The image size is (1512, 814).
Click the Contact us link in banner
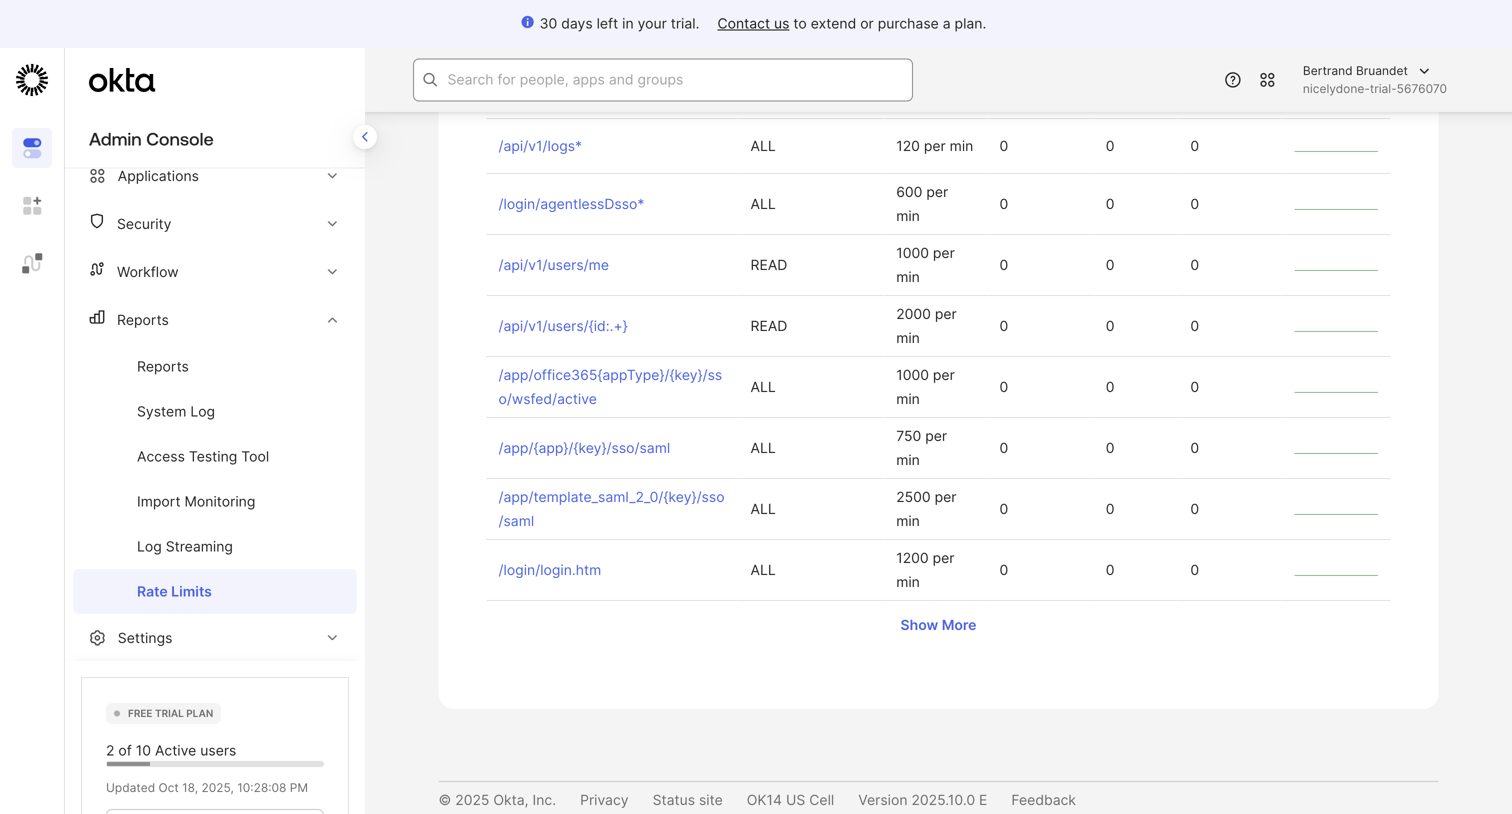pyautogui.click(x=753, y=24)
